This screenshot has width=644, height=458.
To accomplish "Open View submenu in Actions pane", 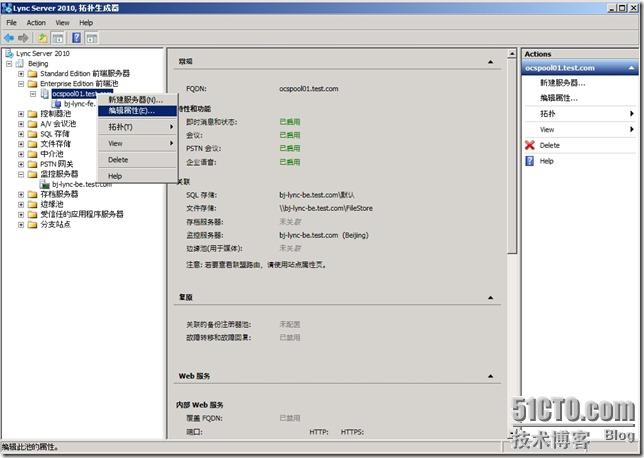I will (581, 129).
